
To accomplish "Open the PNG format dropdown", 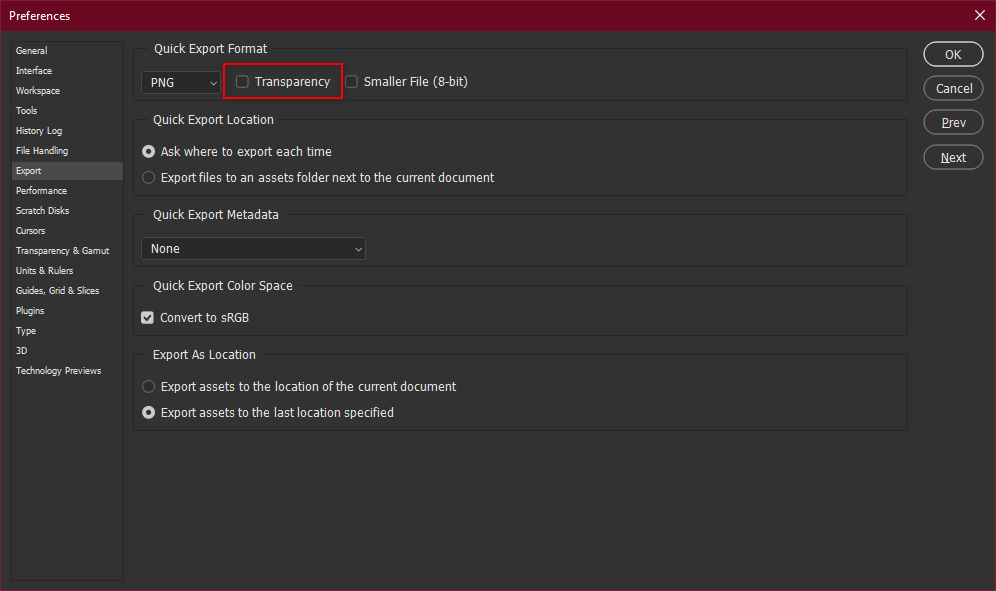I will click(181, 83).
